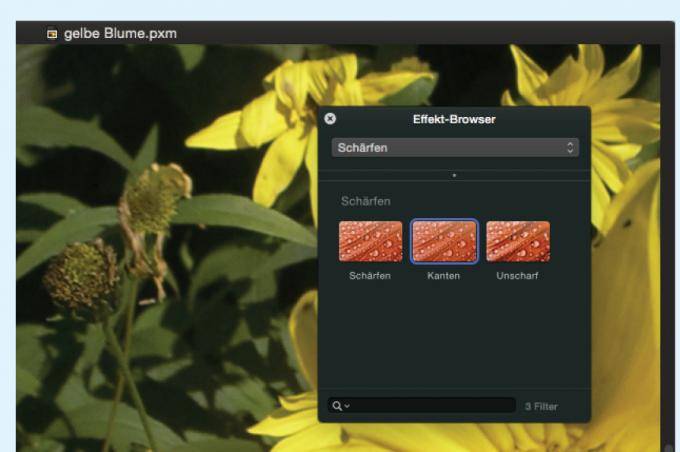Select the Unscharf effect thumbnail
This screenshot has height=452, width=680.
(x=518, y=241)
